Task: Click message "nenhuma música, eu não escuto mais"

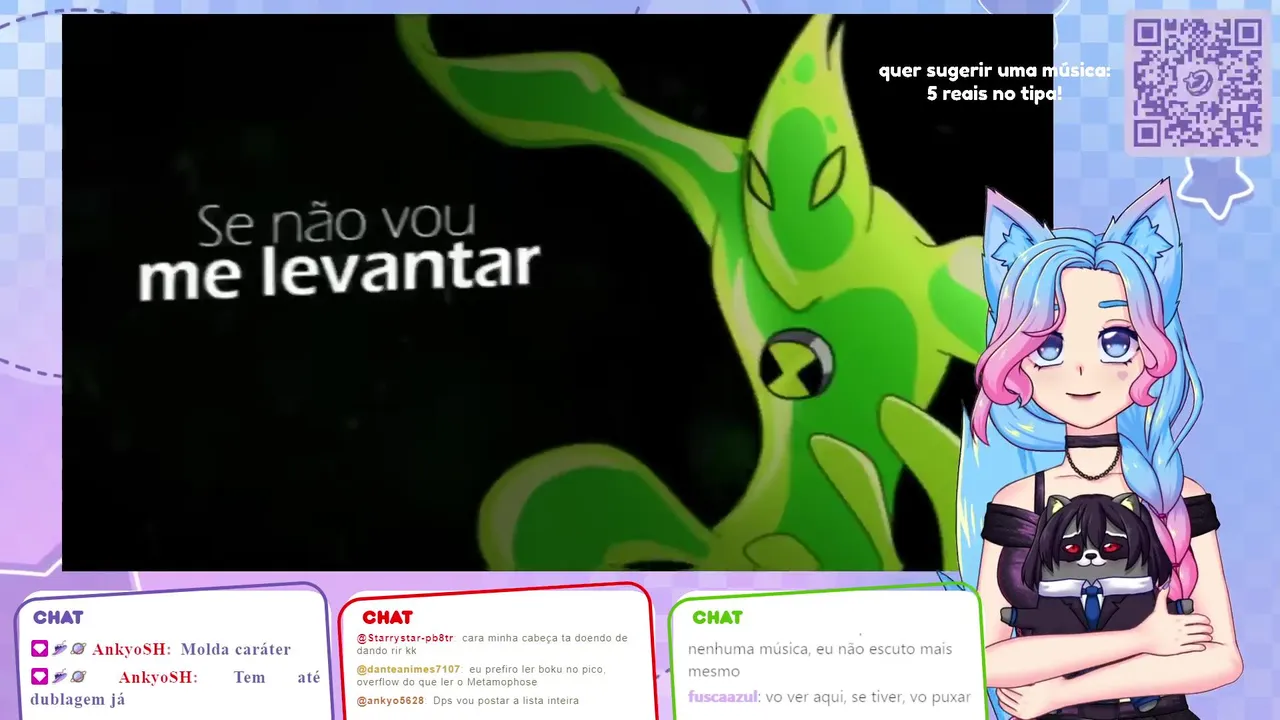Action: tap(820, 649)
